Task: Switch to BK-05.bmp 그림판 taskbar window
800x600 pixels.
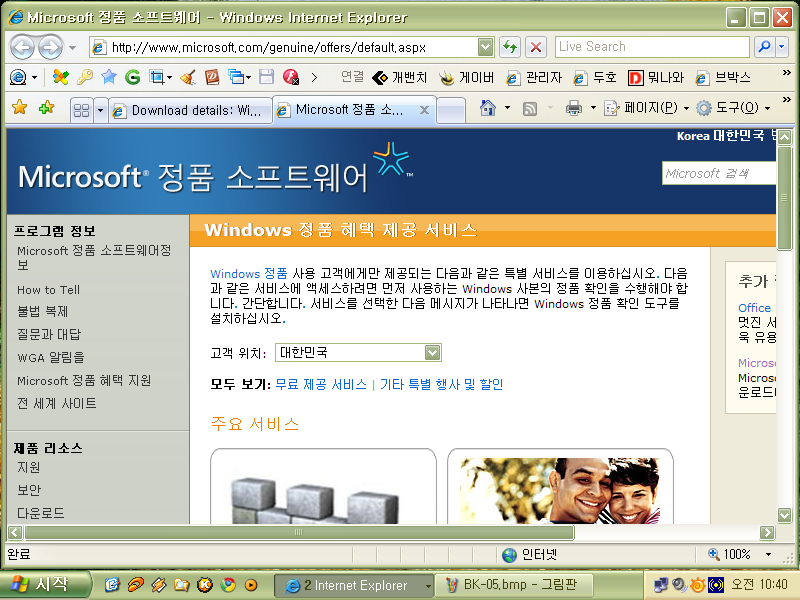Action: pyautogui.click(x=514, y=585)
